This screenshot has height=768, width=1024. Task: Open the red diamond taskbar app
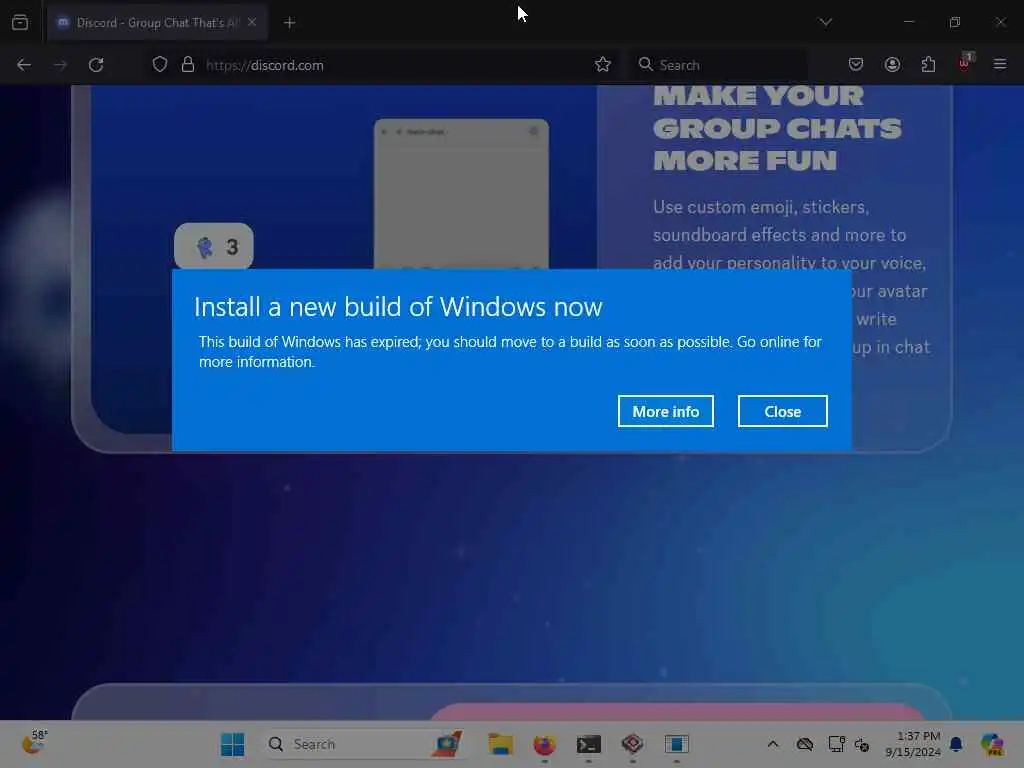(x=632, y=744)
